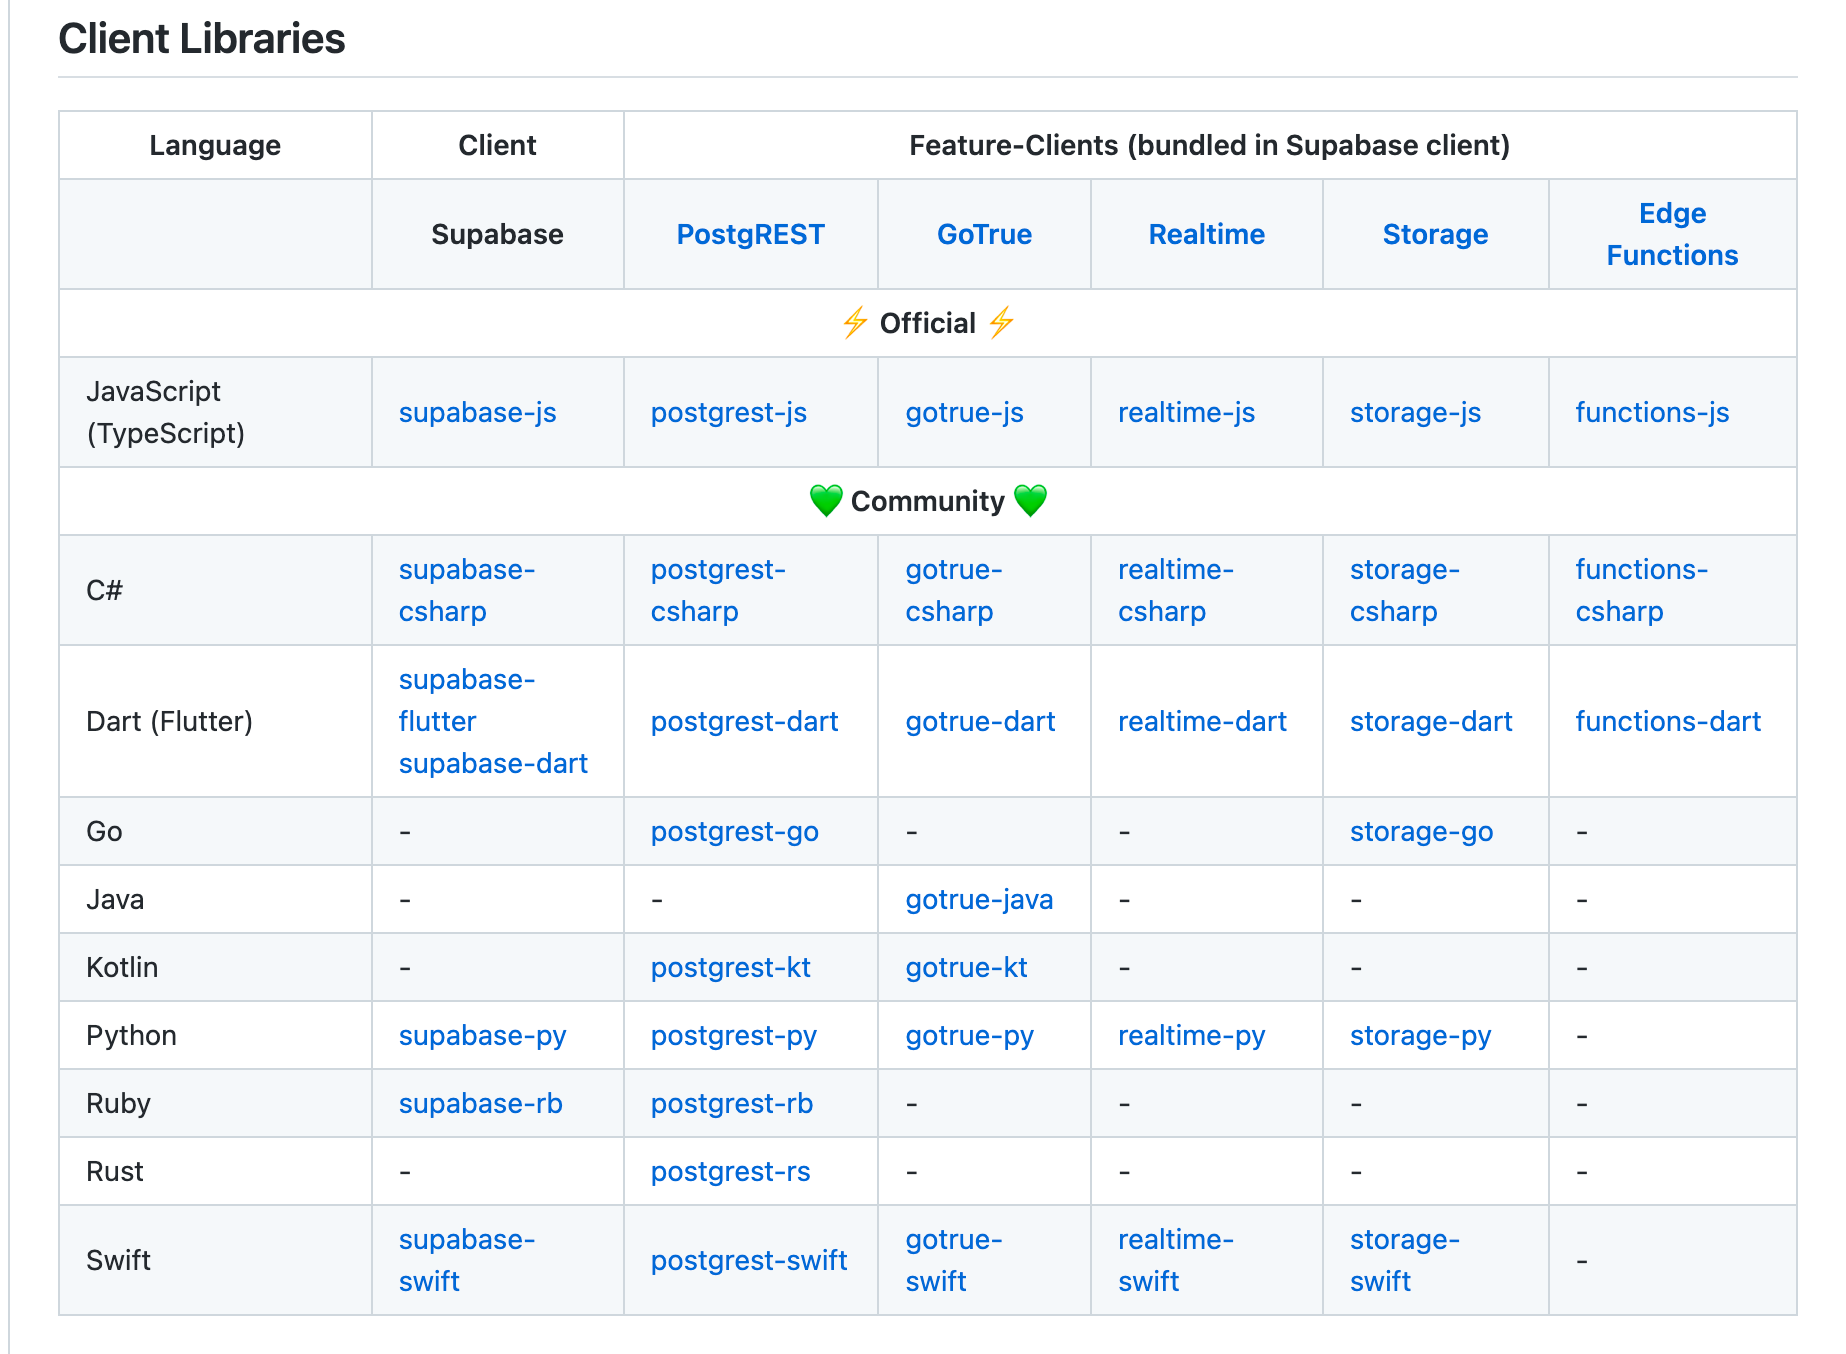Open the Storage column header link

1435,234
